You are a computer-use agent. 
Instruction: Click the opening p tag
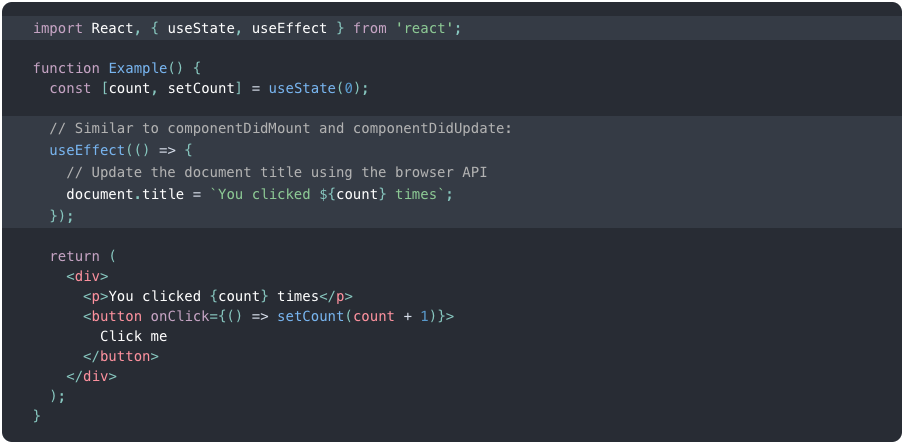click(95, 296)
